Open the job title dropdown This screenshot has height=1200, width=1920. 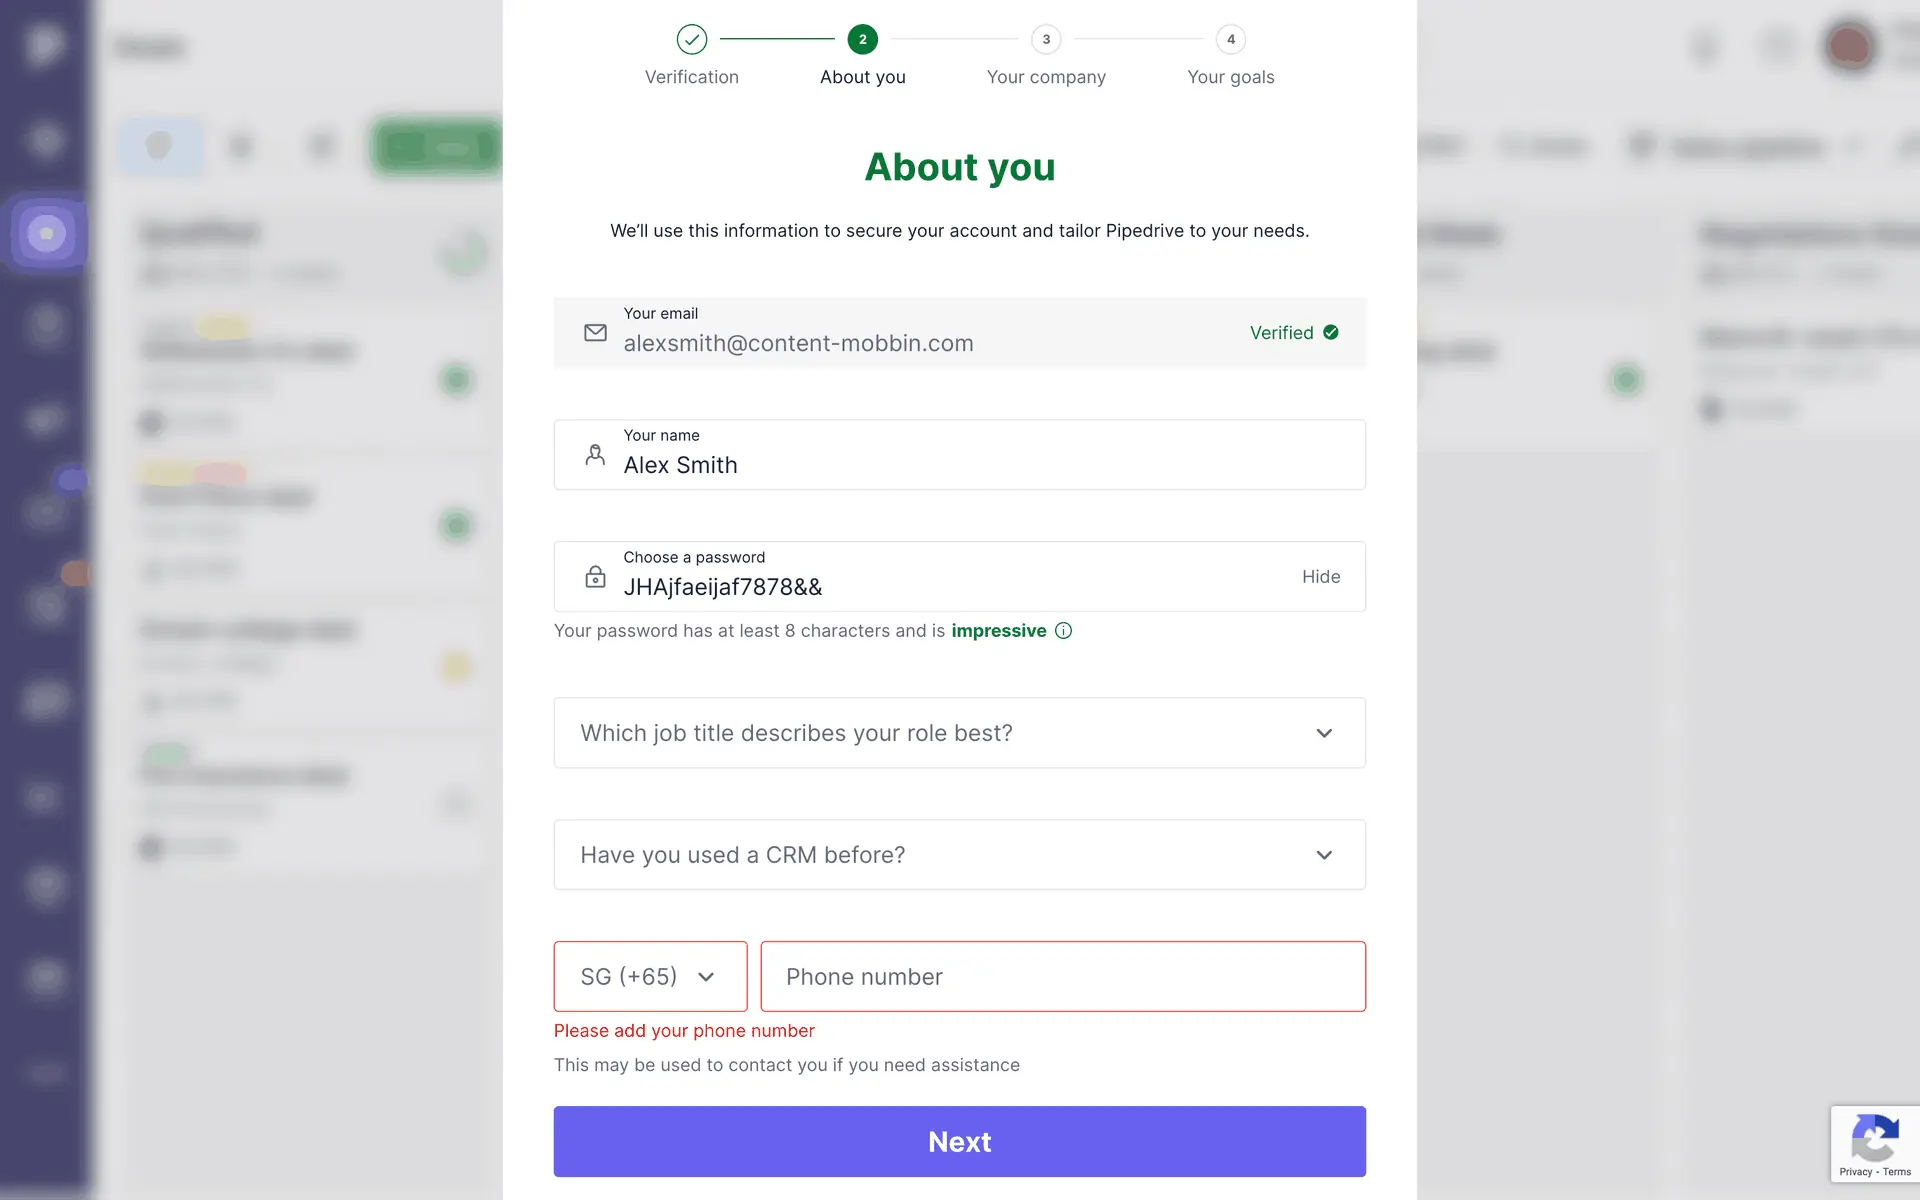point(959,733)
